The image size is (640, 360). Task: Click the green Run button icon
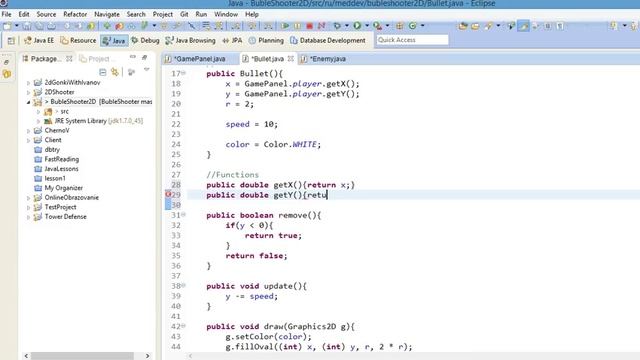tap(357, 26)
